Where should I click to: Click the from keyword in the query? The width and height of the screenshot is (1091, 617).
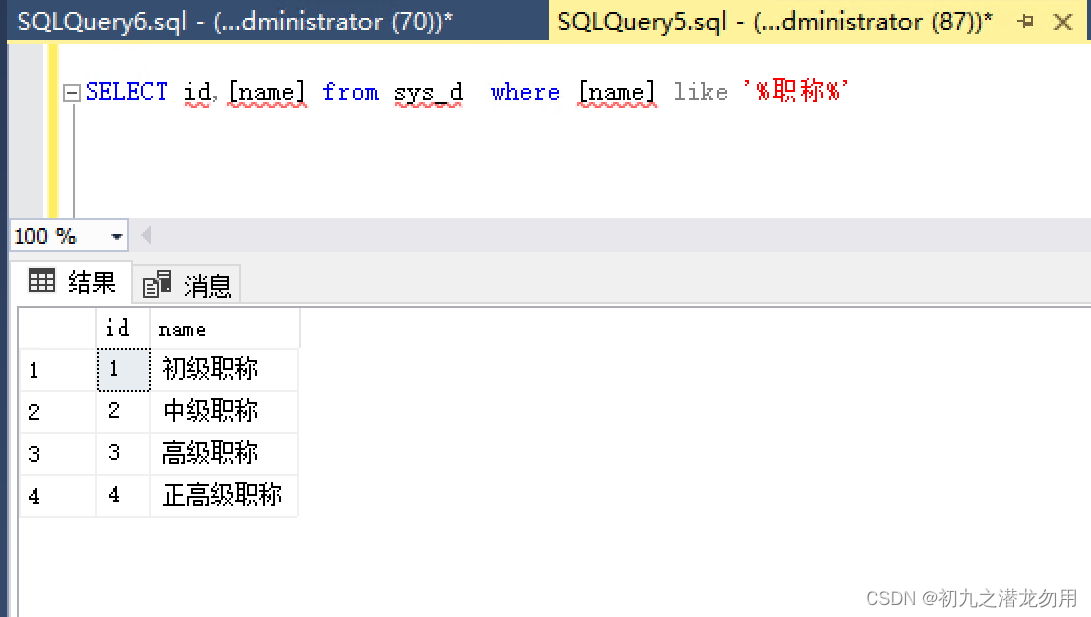click(351, 92)
